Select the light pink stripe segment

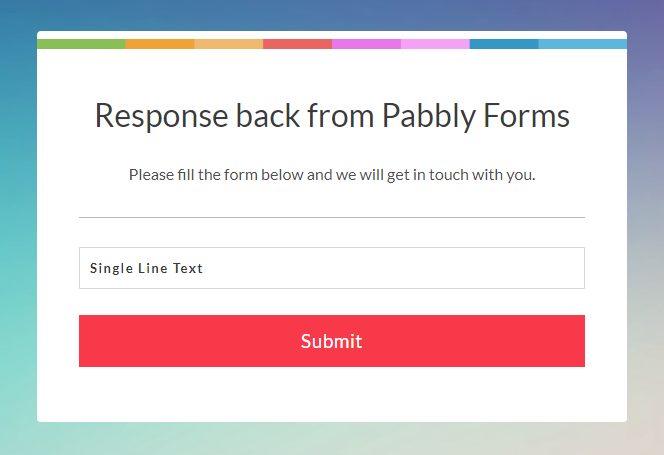click(x=435, y=44)
